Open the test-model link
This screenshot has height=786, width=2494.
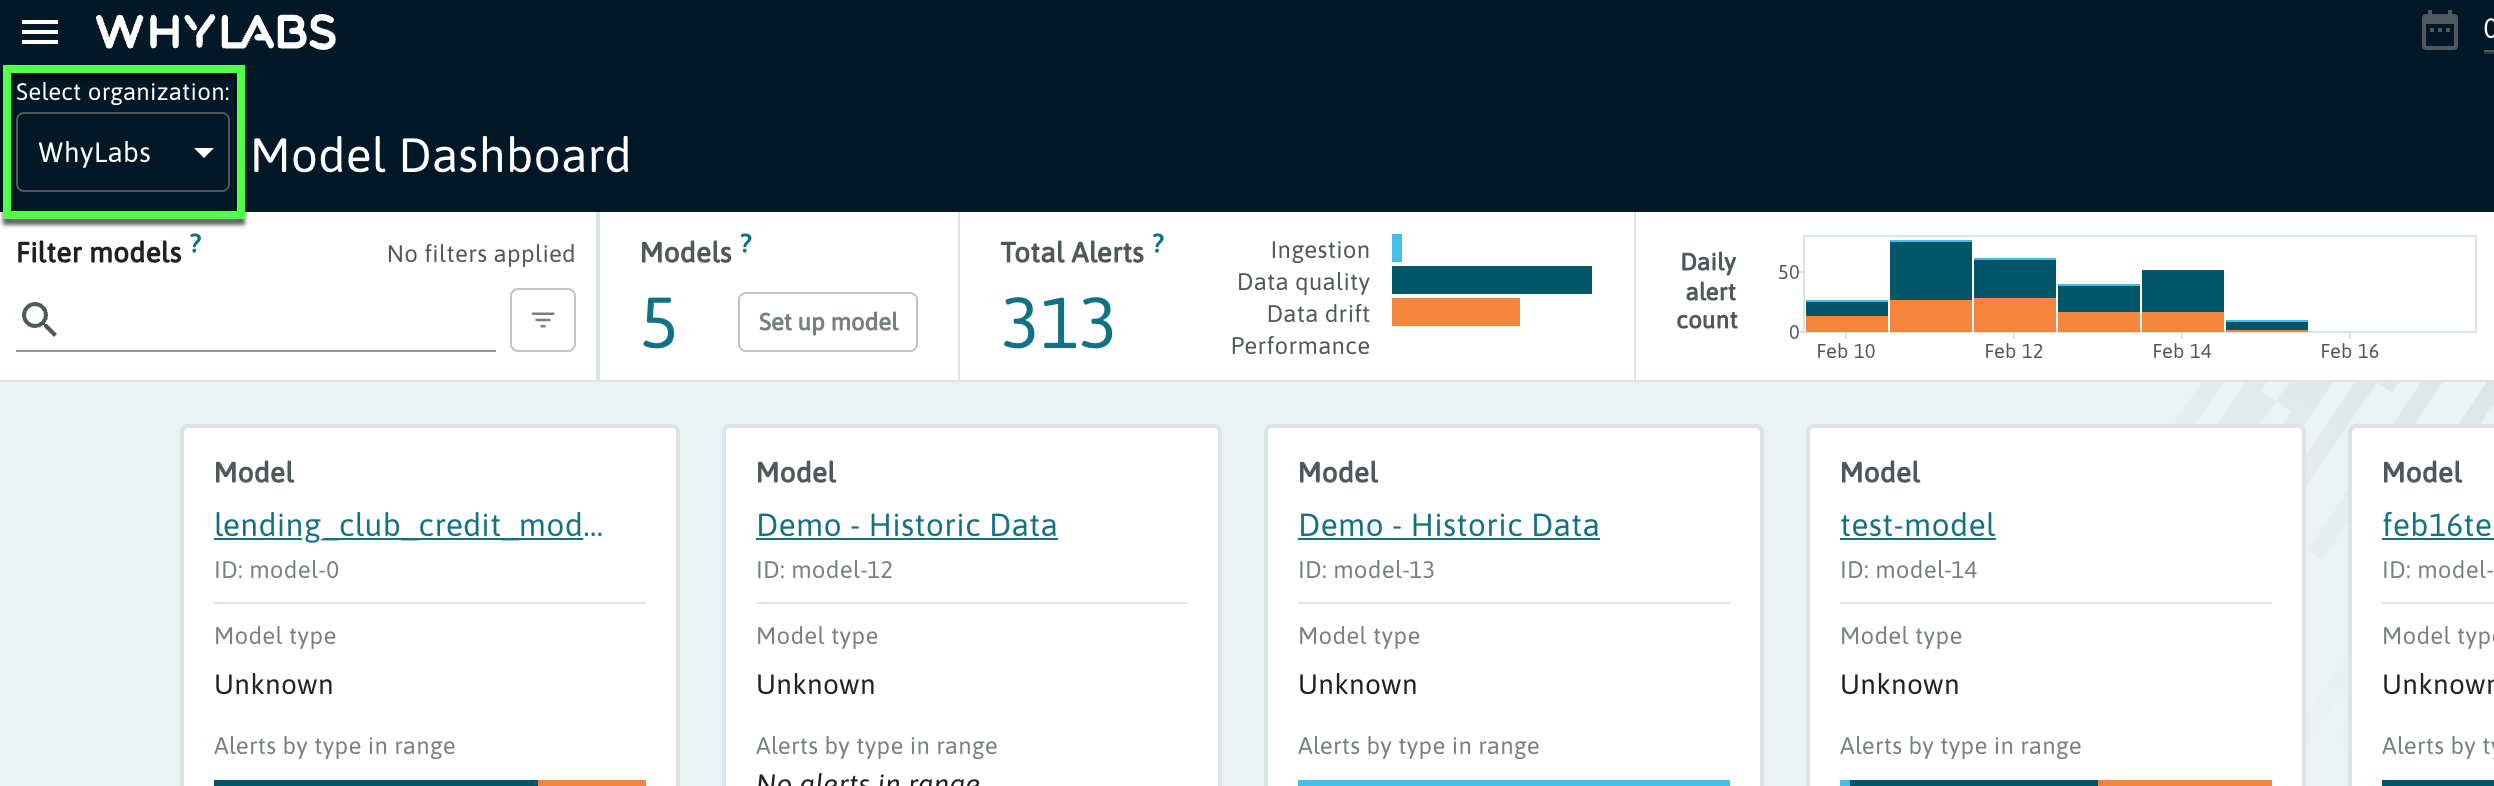coord(1917,525)
